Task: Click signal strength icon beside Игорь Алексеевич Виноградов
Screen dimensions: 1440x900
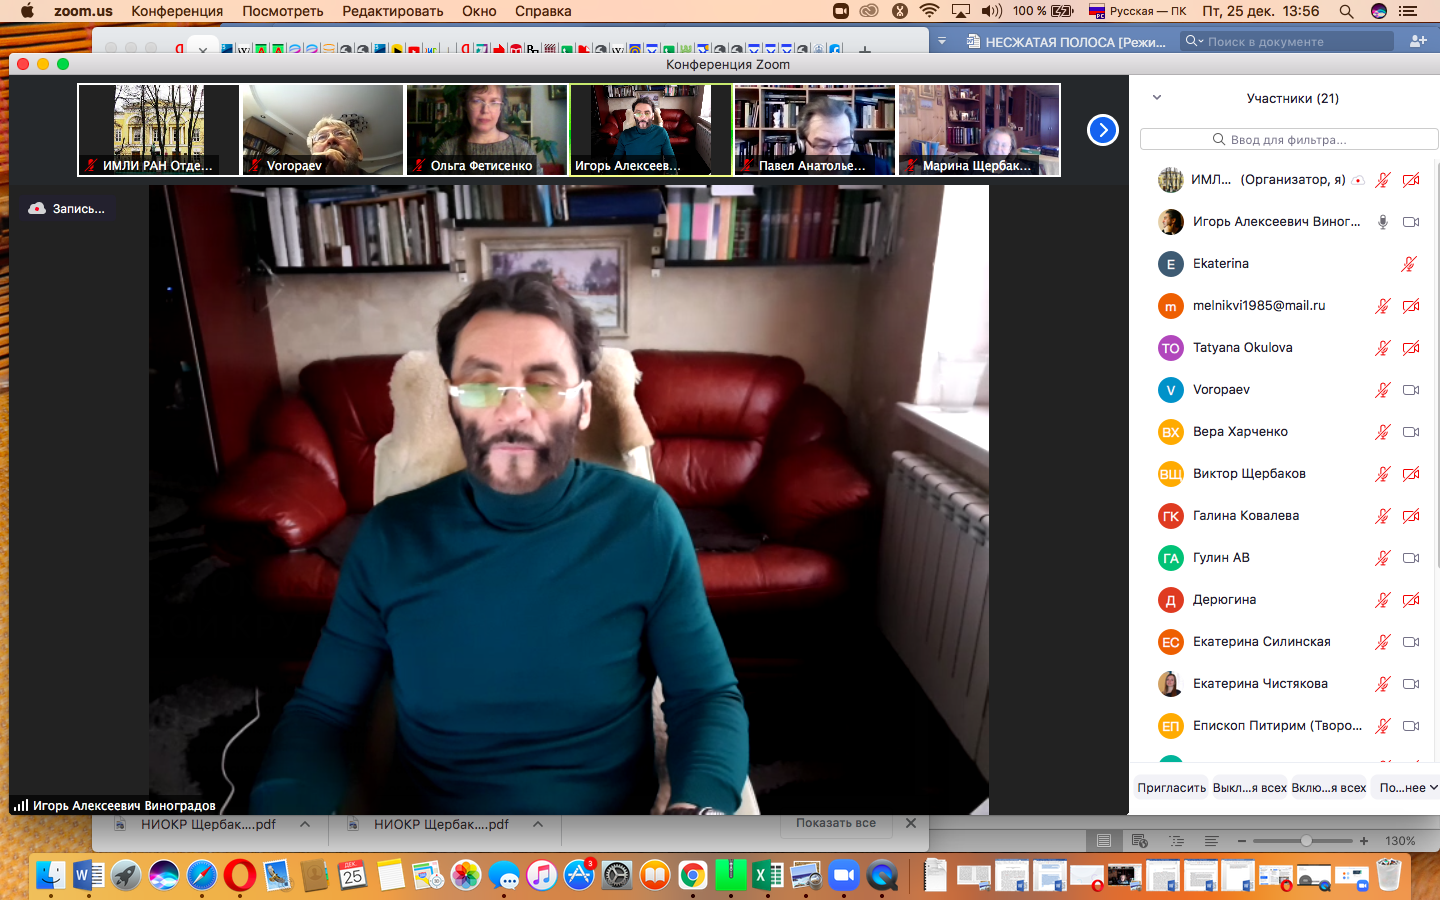Action: pos(20,805)
